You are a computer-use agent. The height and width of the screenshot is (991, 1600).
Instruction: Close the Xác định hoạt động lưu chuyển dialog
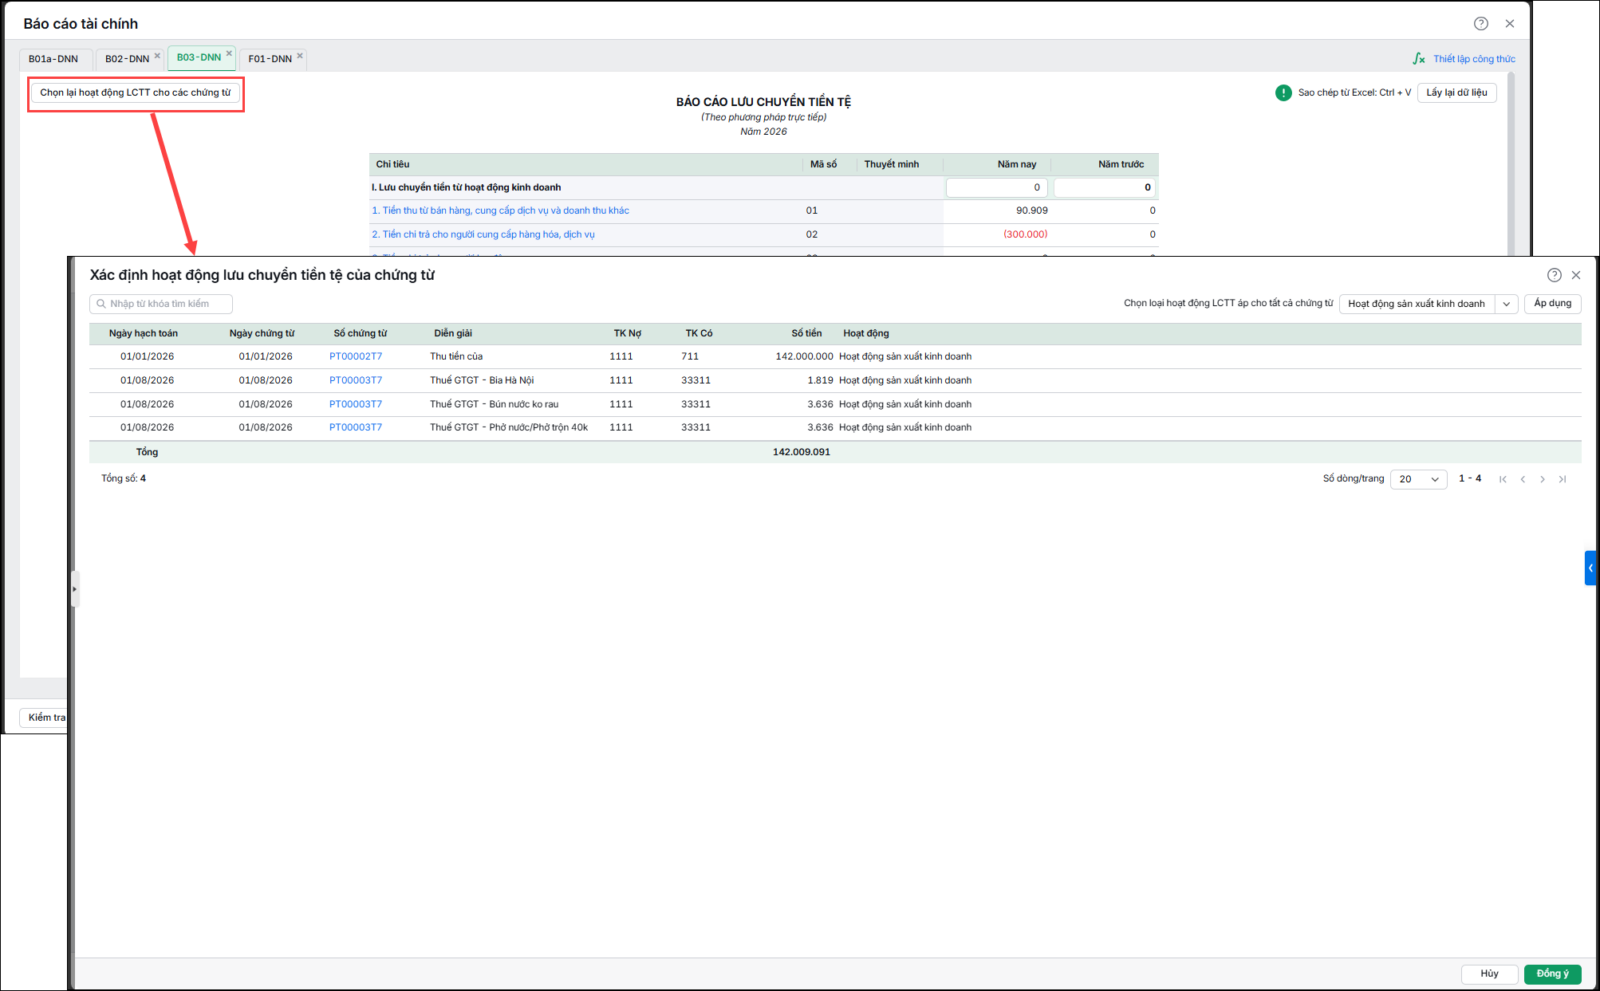tap(1576, 275)
